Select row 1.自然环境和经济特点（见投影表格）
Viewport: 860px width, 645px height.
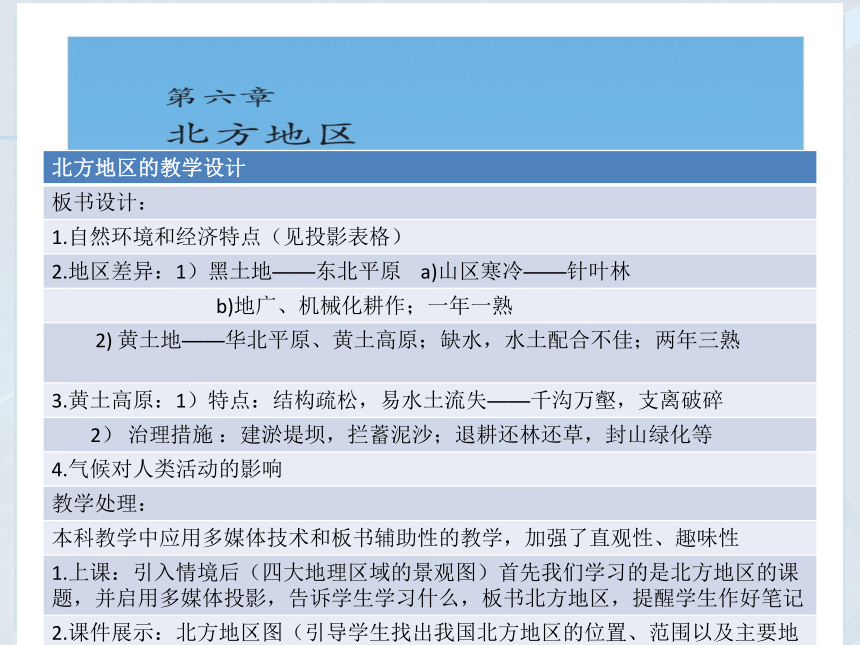tap(430, 237)
